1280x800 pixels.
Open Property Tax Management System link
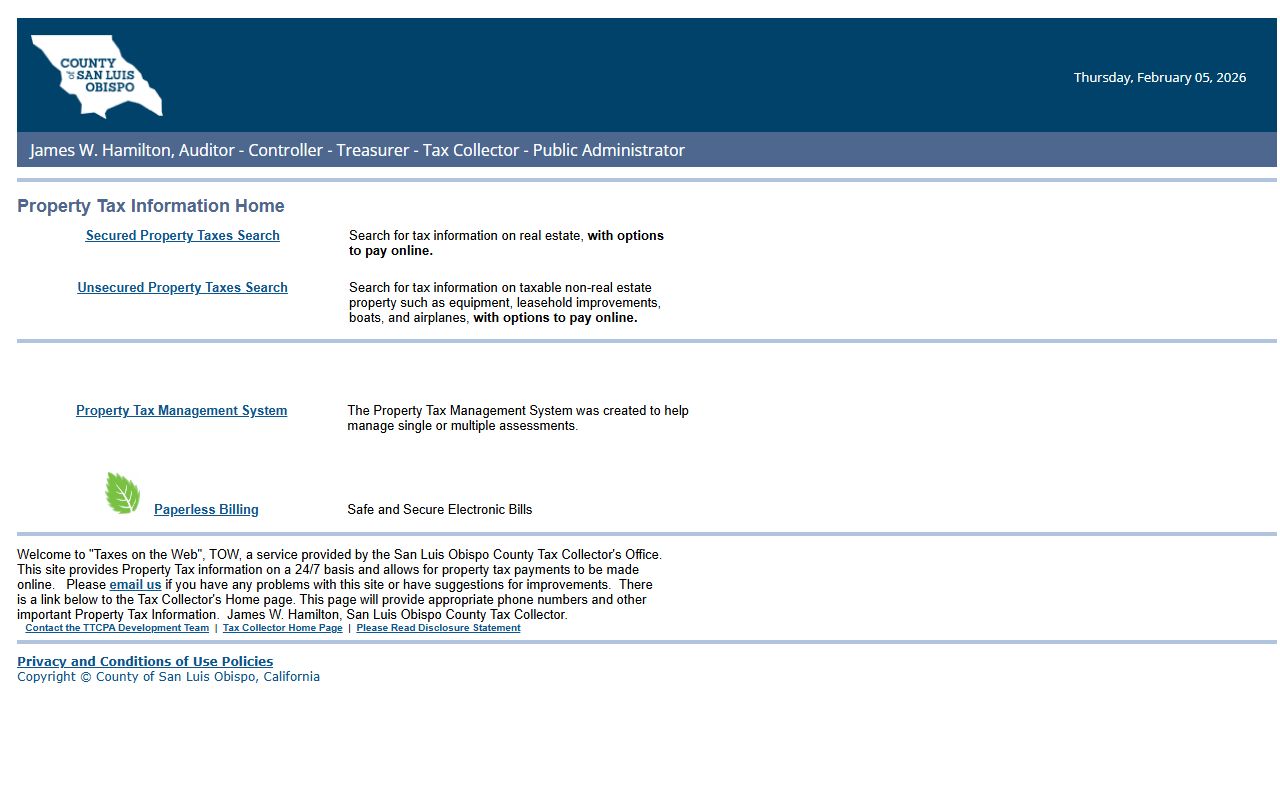click(x=181, y=411)
